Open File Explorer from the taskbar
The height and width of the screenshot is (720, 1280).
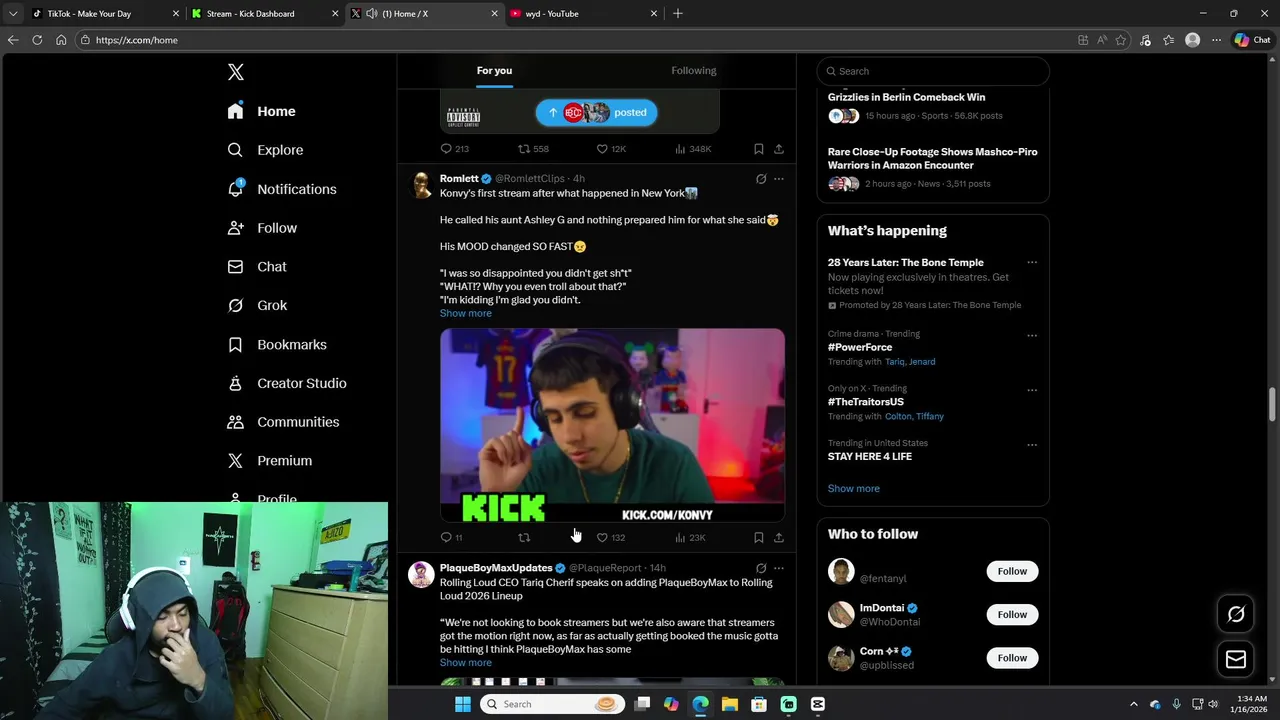point(729,704)
